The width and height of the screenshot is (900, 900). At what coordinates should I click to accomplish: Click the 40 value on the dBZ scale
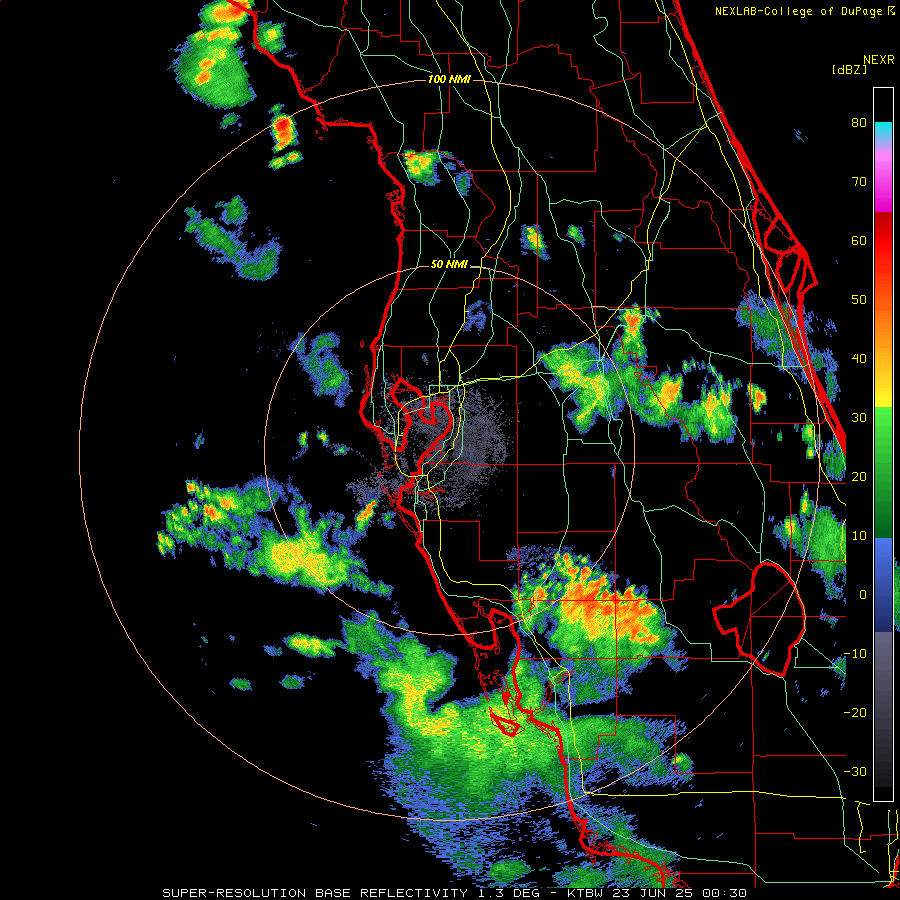pos(859,359)
